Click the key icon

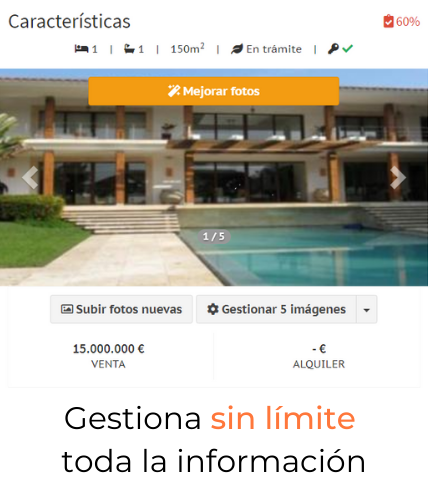(333, 49)
